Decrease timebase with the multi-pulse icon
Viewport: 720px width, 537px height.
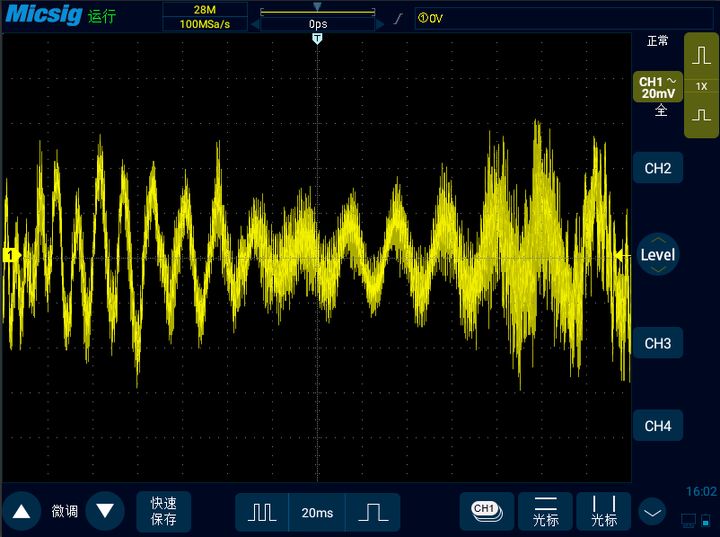click(x=262, y=512)
